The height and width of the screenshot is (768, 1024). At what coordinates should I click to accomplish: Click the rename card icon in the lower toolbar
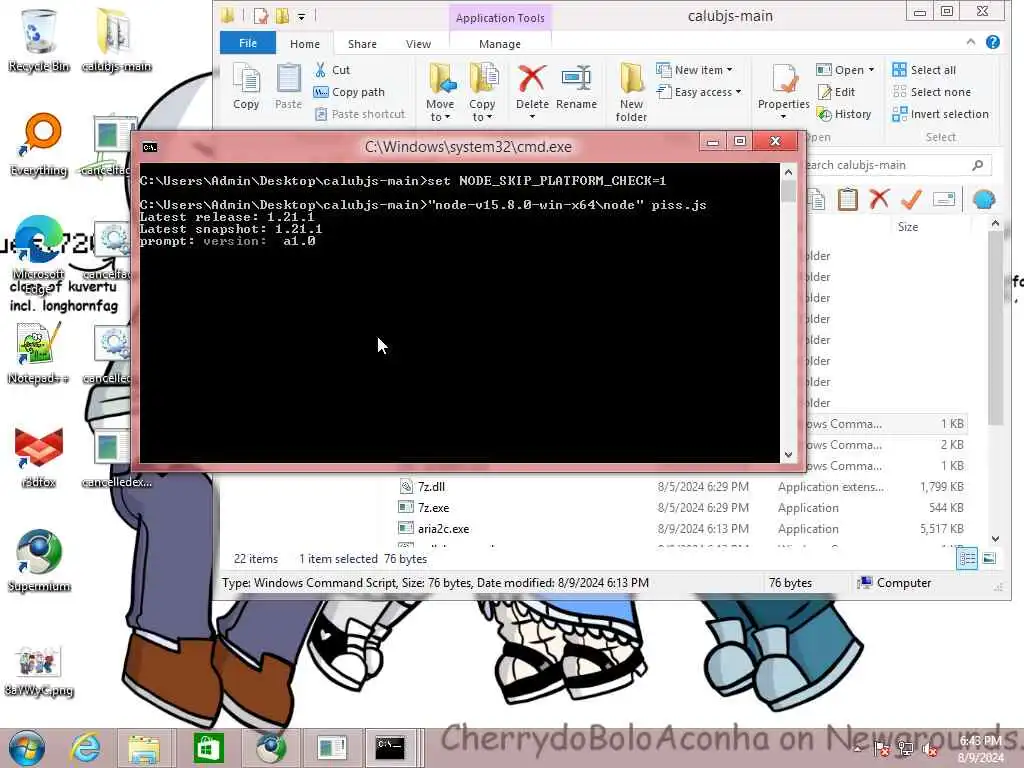(x=944, y=199)
